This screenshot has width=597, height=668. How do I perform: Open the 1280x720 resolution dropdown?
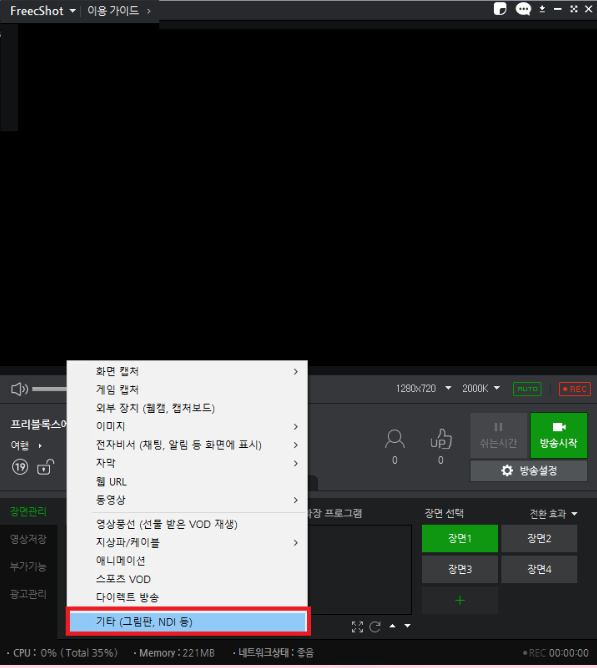pyautogui.click(x=423, y=389)
